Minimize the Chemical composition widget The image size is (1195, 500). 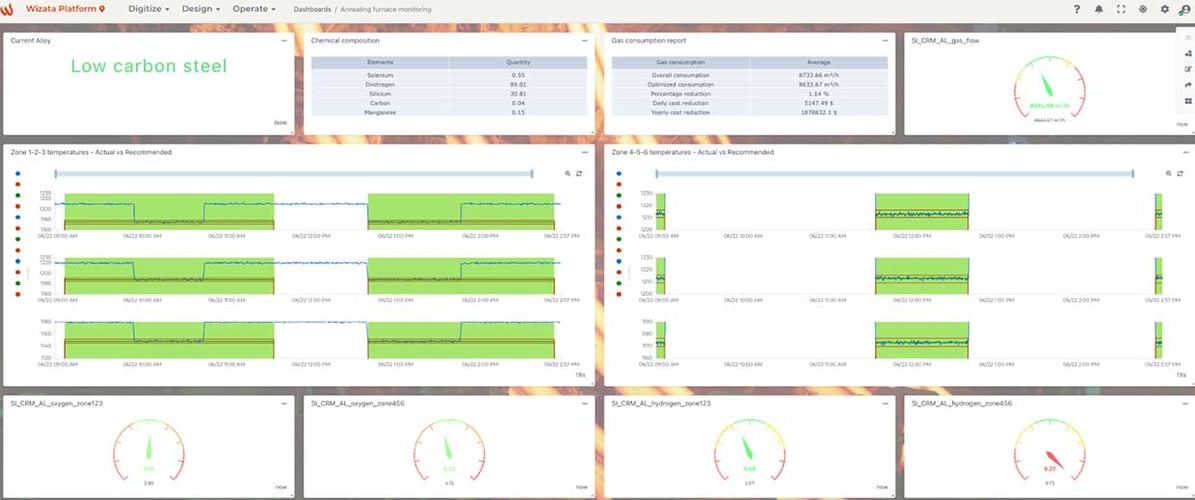[x=585, y=40]
